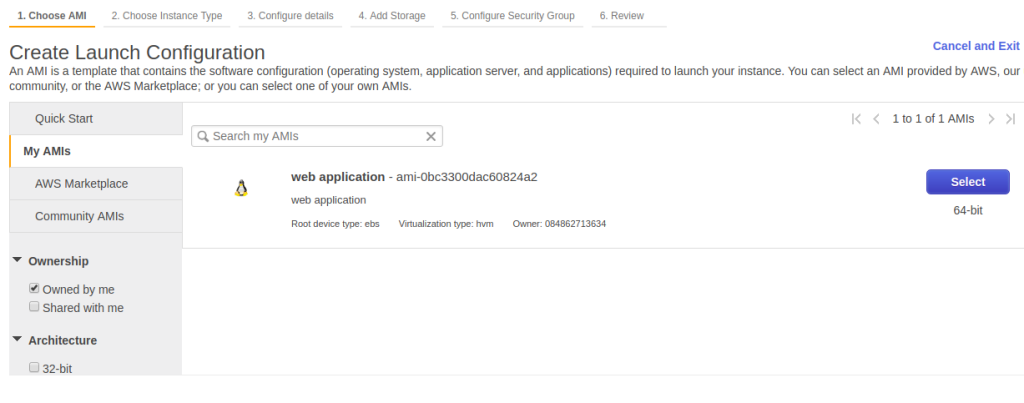1024x403 pixels.
Task: Click the search magnifier icon
Action: 202,136
